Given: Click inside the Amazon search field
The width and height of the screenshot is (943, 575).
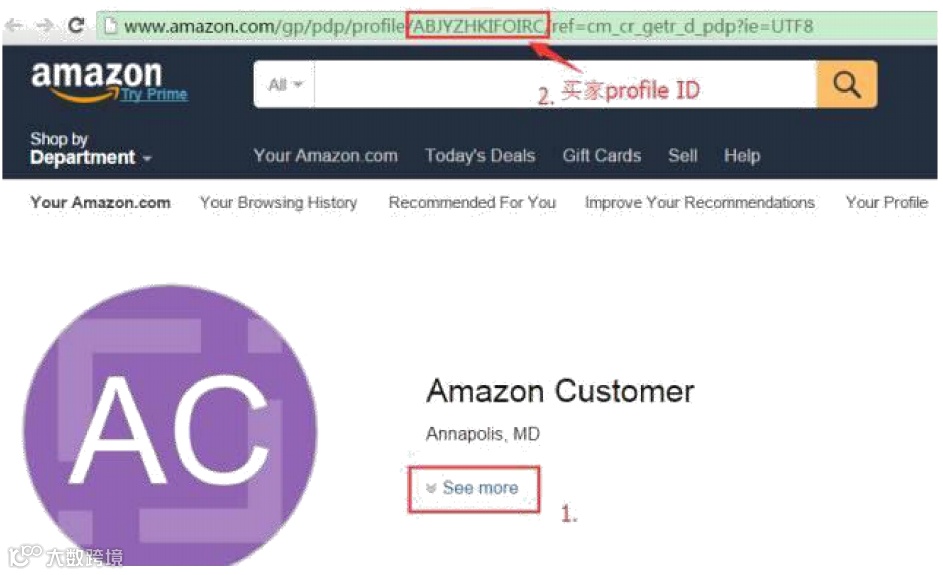Looking at the screenshot, I should click(565, 84).
